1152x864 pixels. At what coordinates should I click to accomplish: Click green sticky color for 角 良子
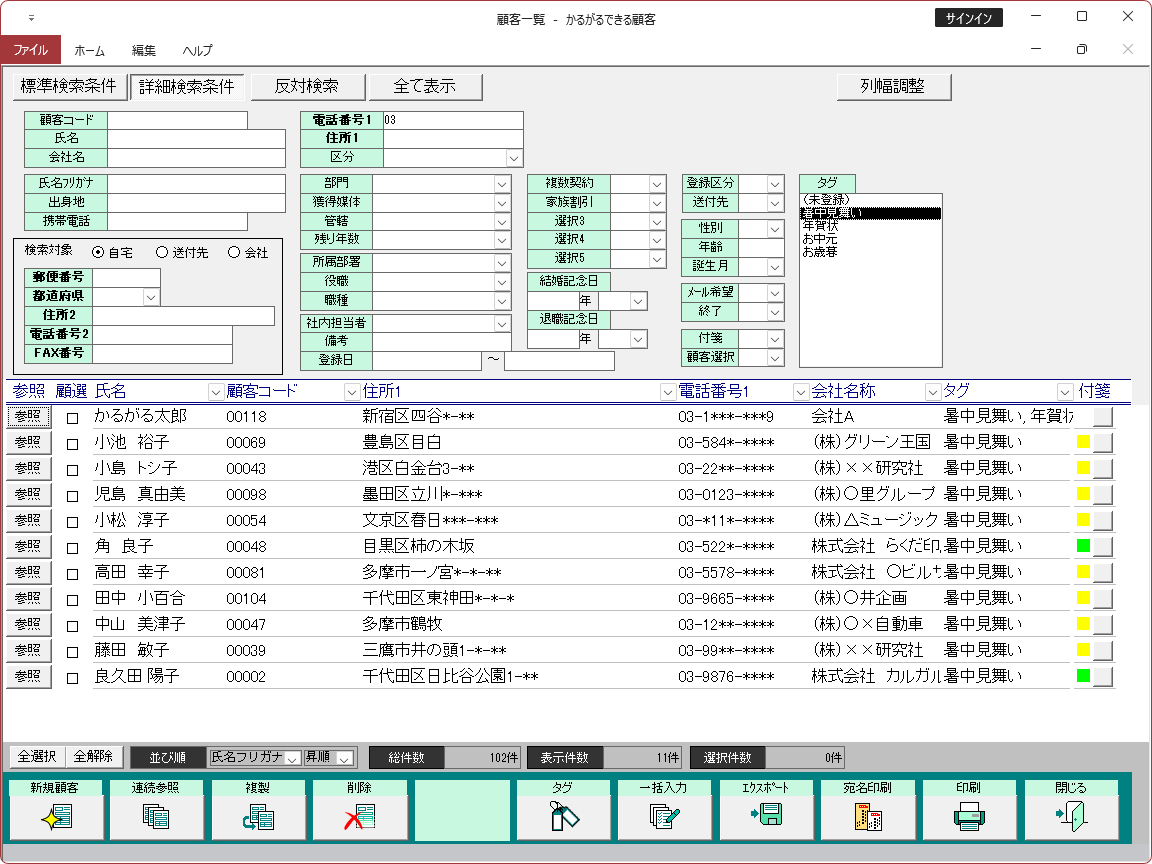tap(1083, 546)
